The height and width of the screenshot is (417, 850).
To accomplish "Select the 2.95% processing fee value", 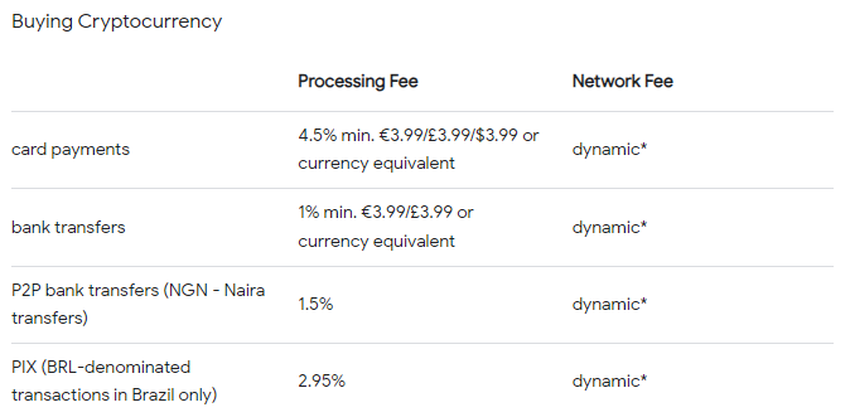I will [x=322, y=381].
